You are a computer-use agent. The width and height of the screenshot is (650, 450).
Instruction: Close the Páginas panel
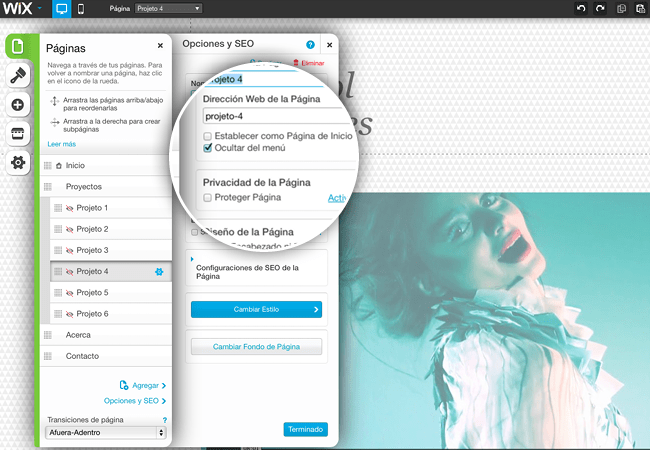[160, 46]
